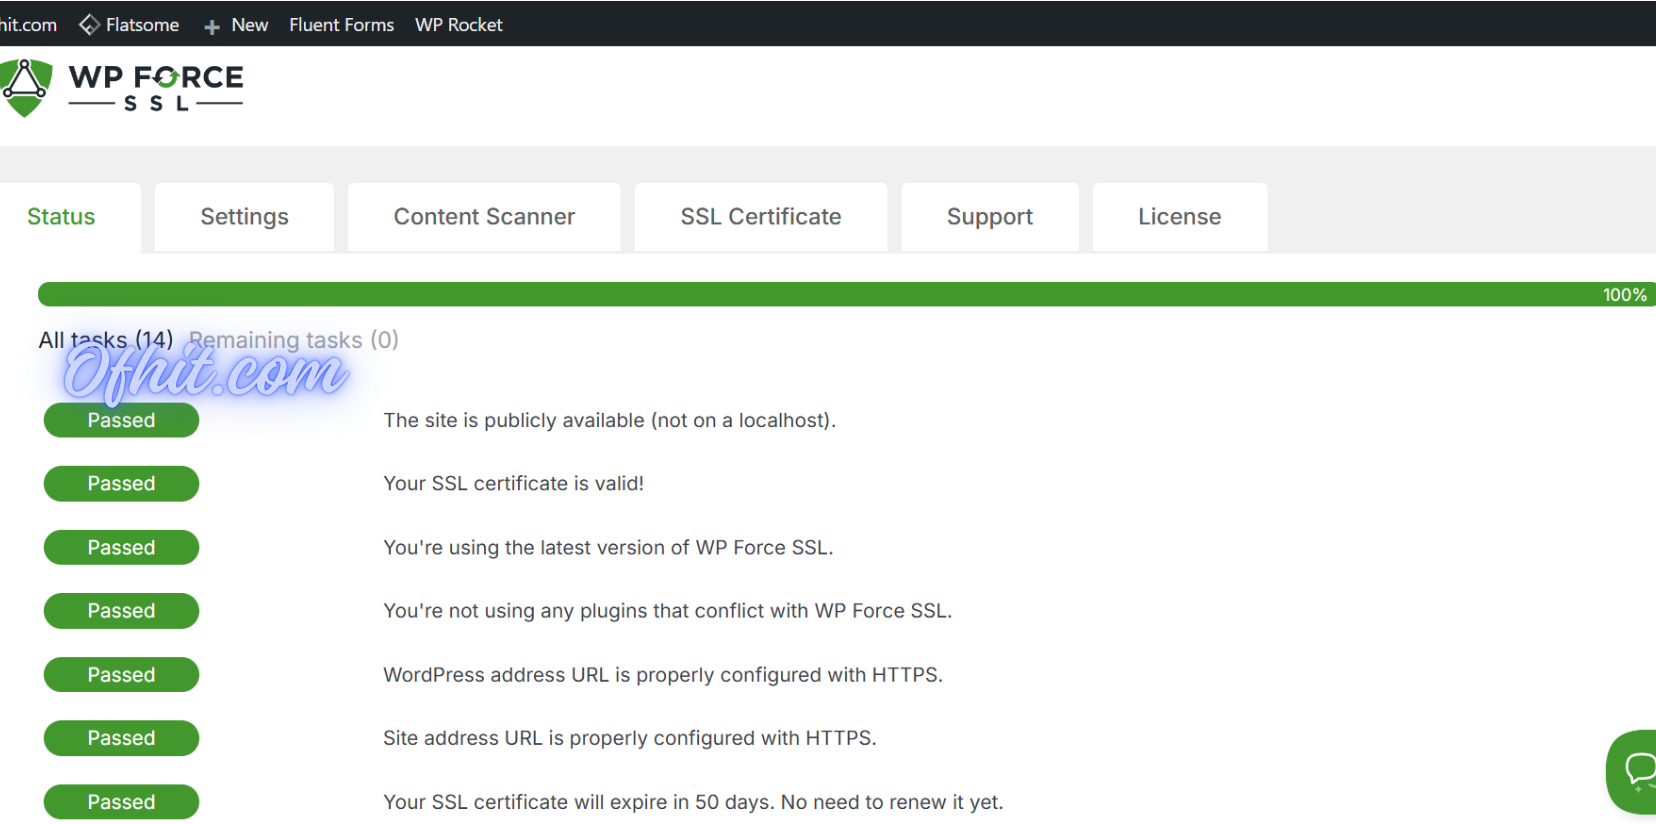The image size is (1656, 824).
Task: Select the Status tab
Action: click(x=61, y=217)
